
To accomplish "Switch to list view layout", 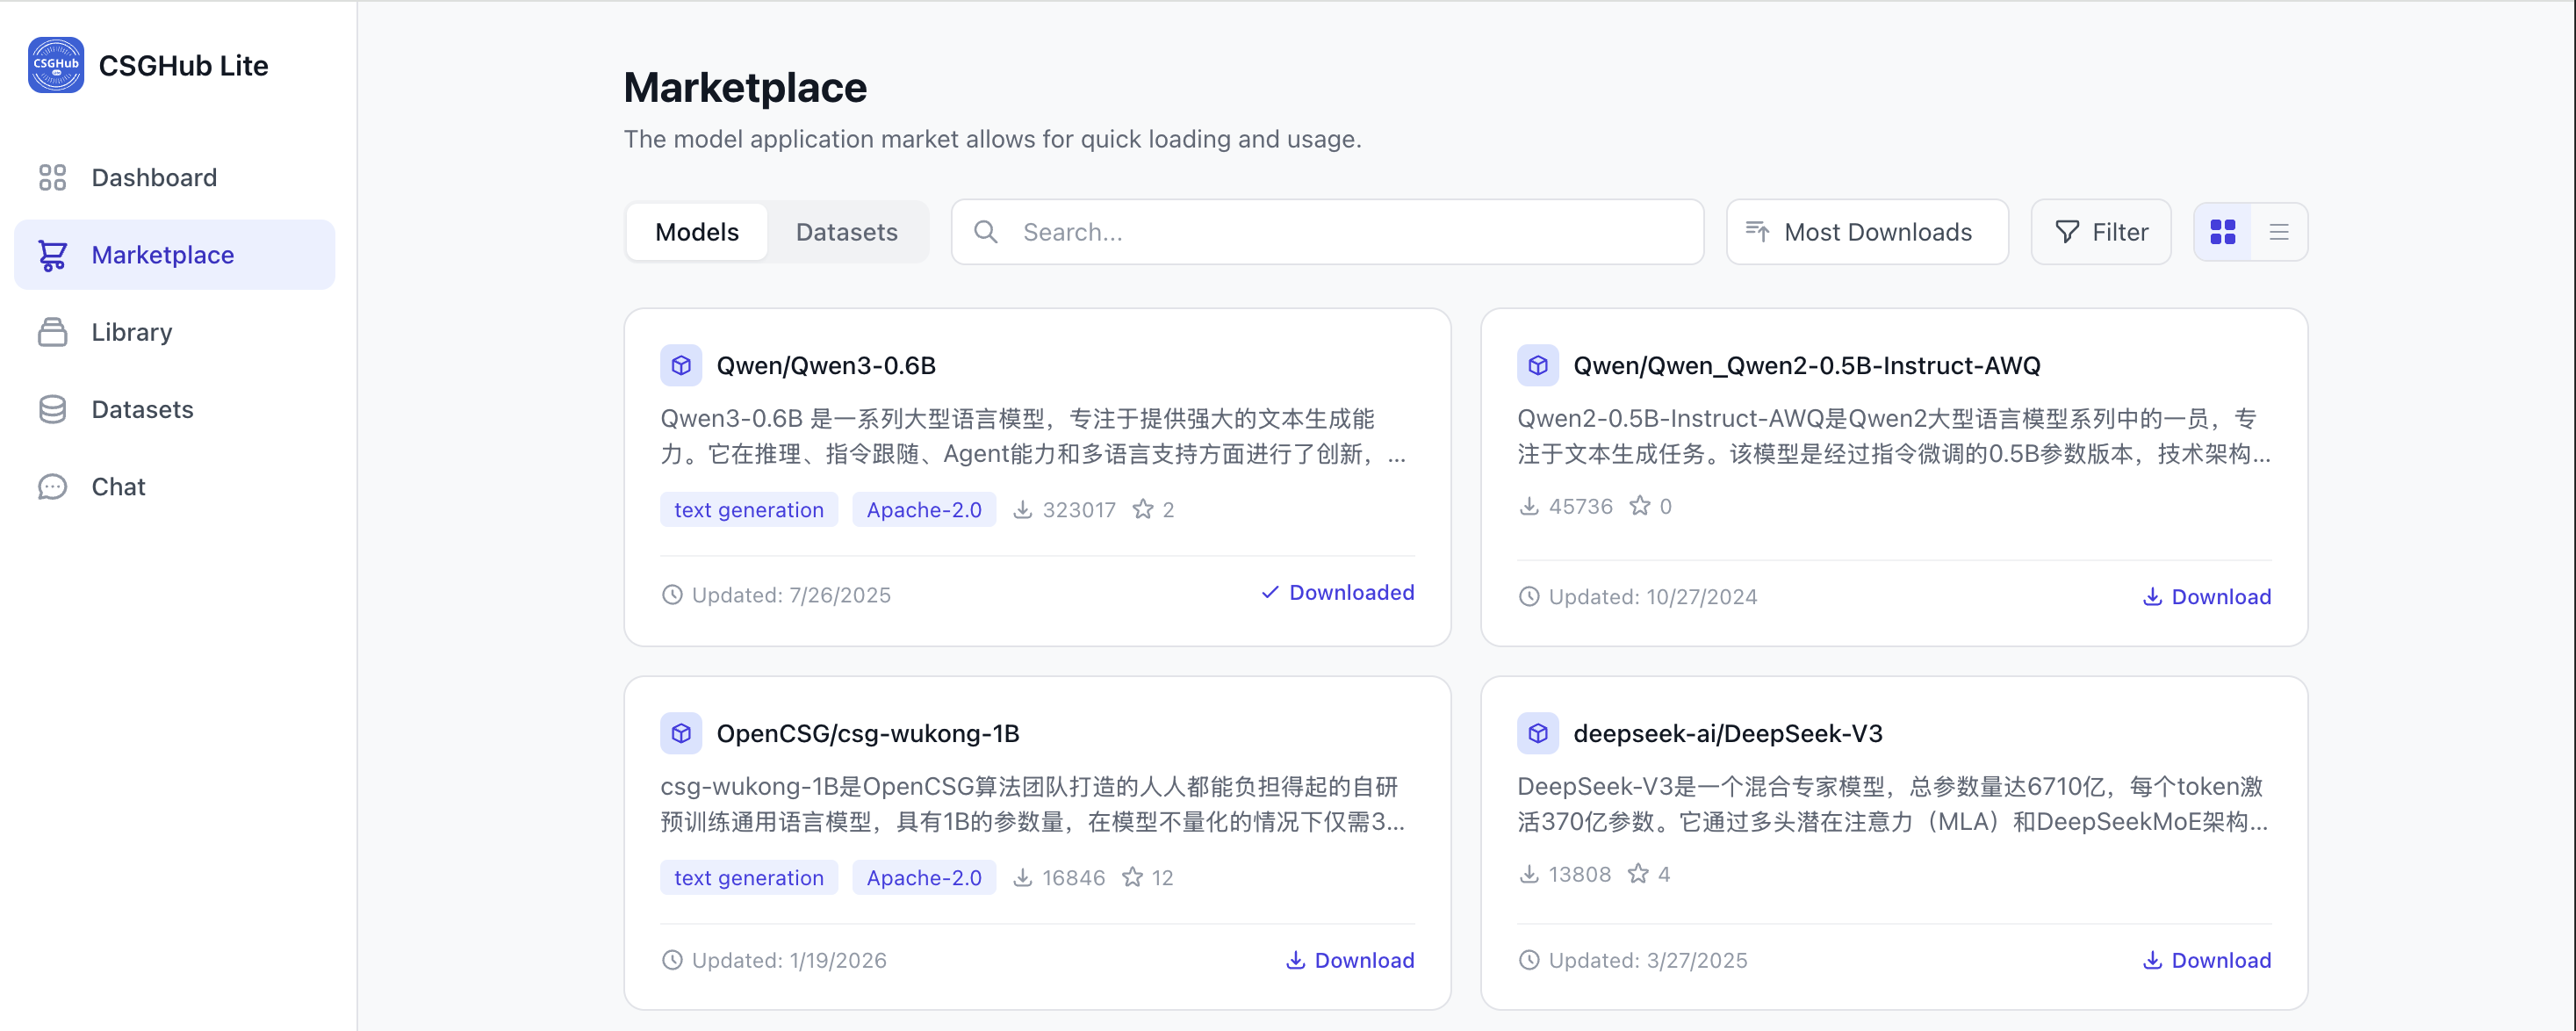I will point(2278,232).
